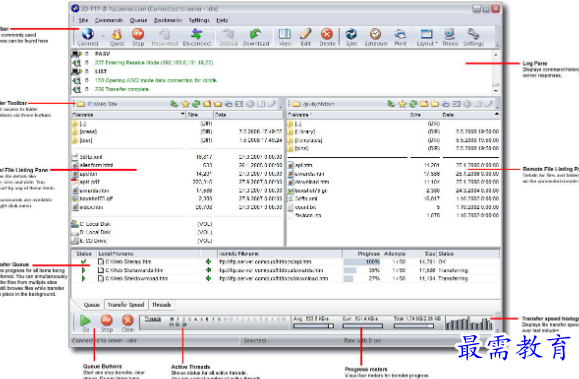
Task: Click the Edit pencil icon
Action: pos(306,34)
